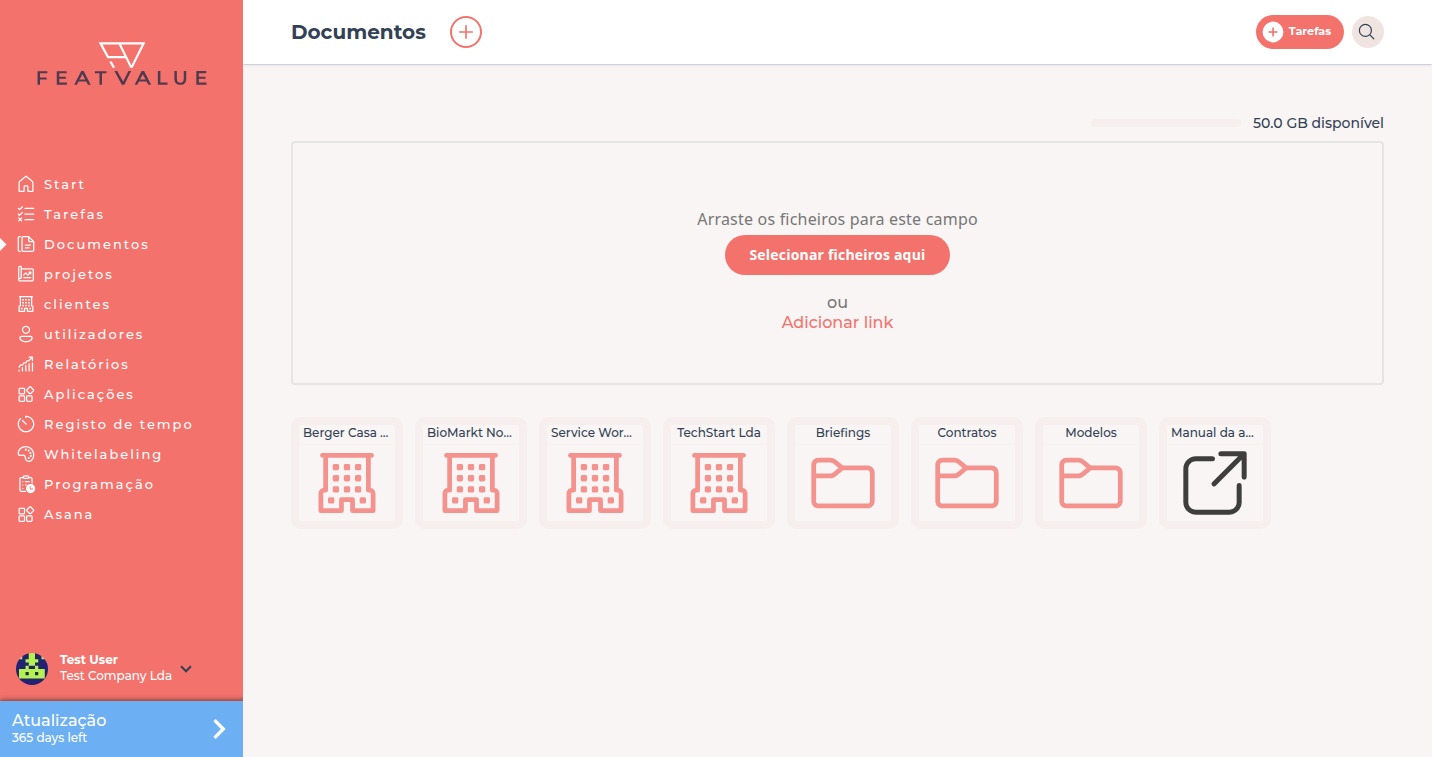Click the Asana grid icon in sidebar

coord(26,514)
